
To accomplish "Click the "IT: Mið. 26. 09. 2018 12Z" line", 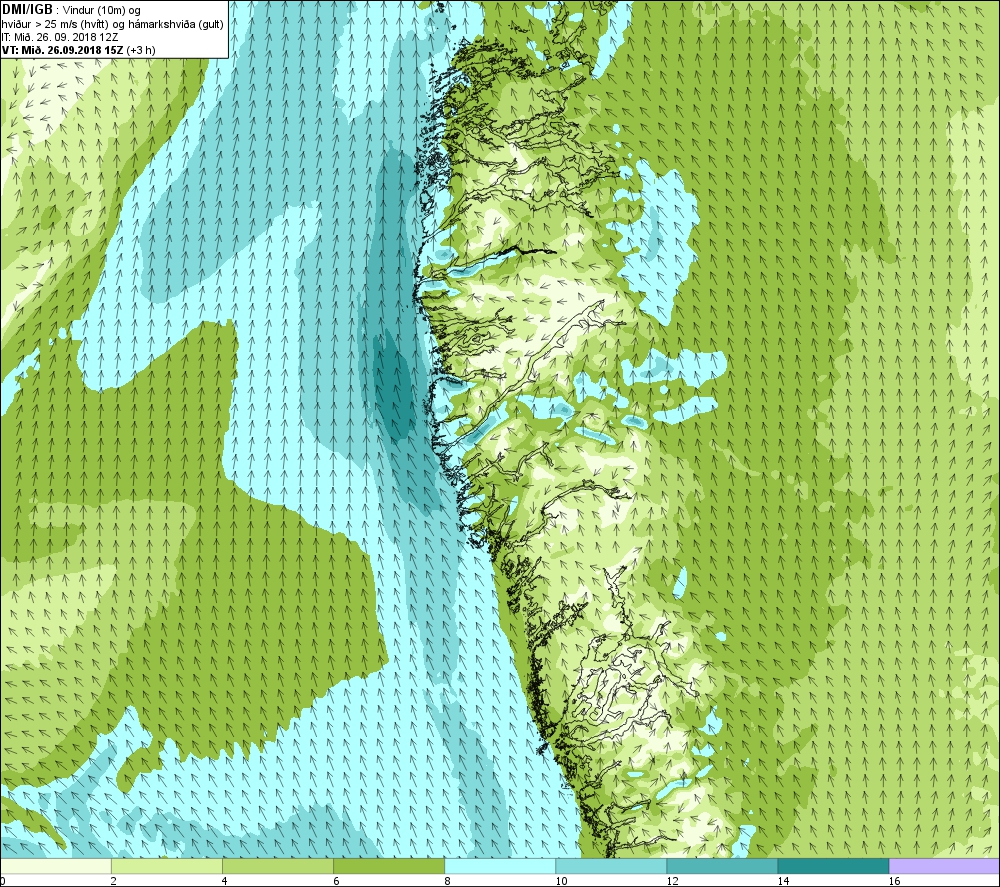I will point(60,37).
